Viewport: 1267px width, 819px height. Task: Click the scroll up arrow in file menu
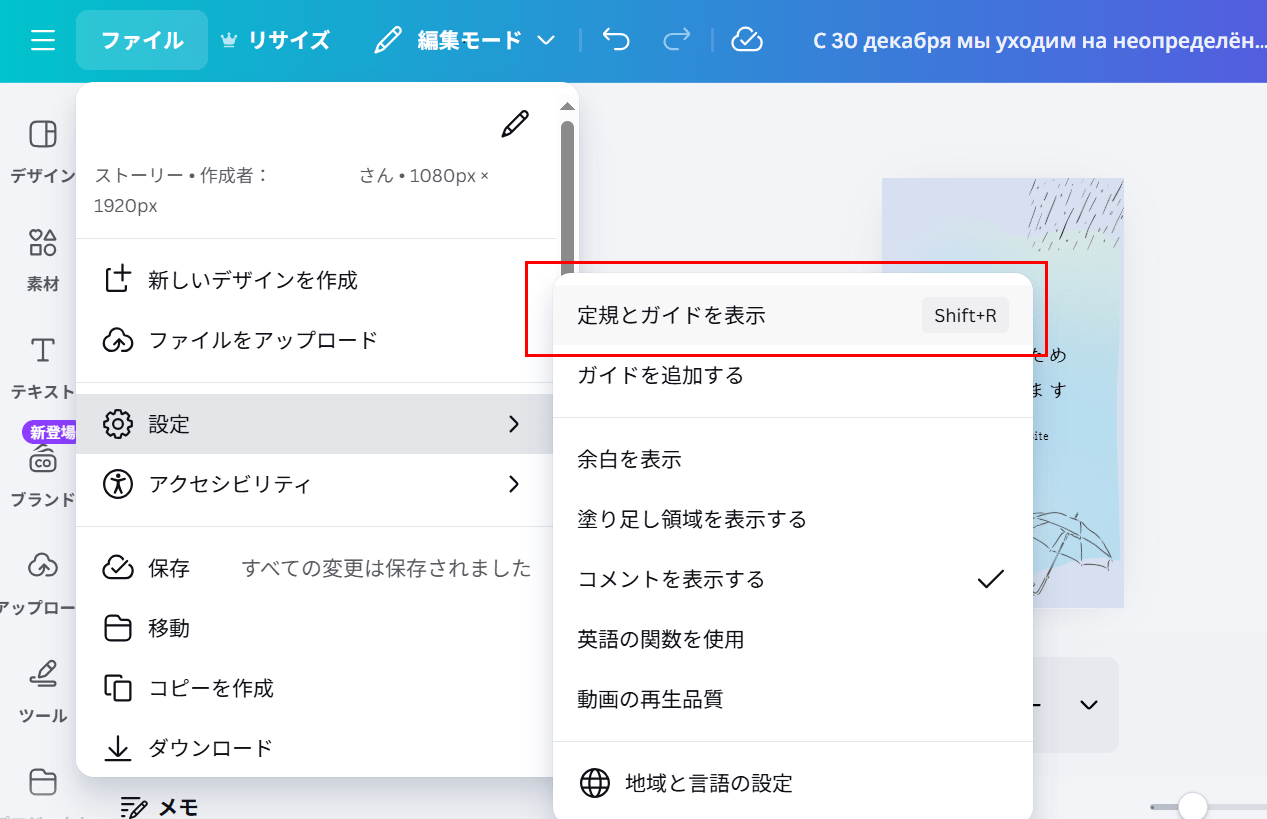567,106
